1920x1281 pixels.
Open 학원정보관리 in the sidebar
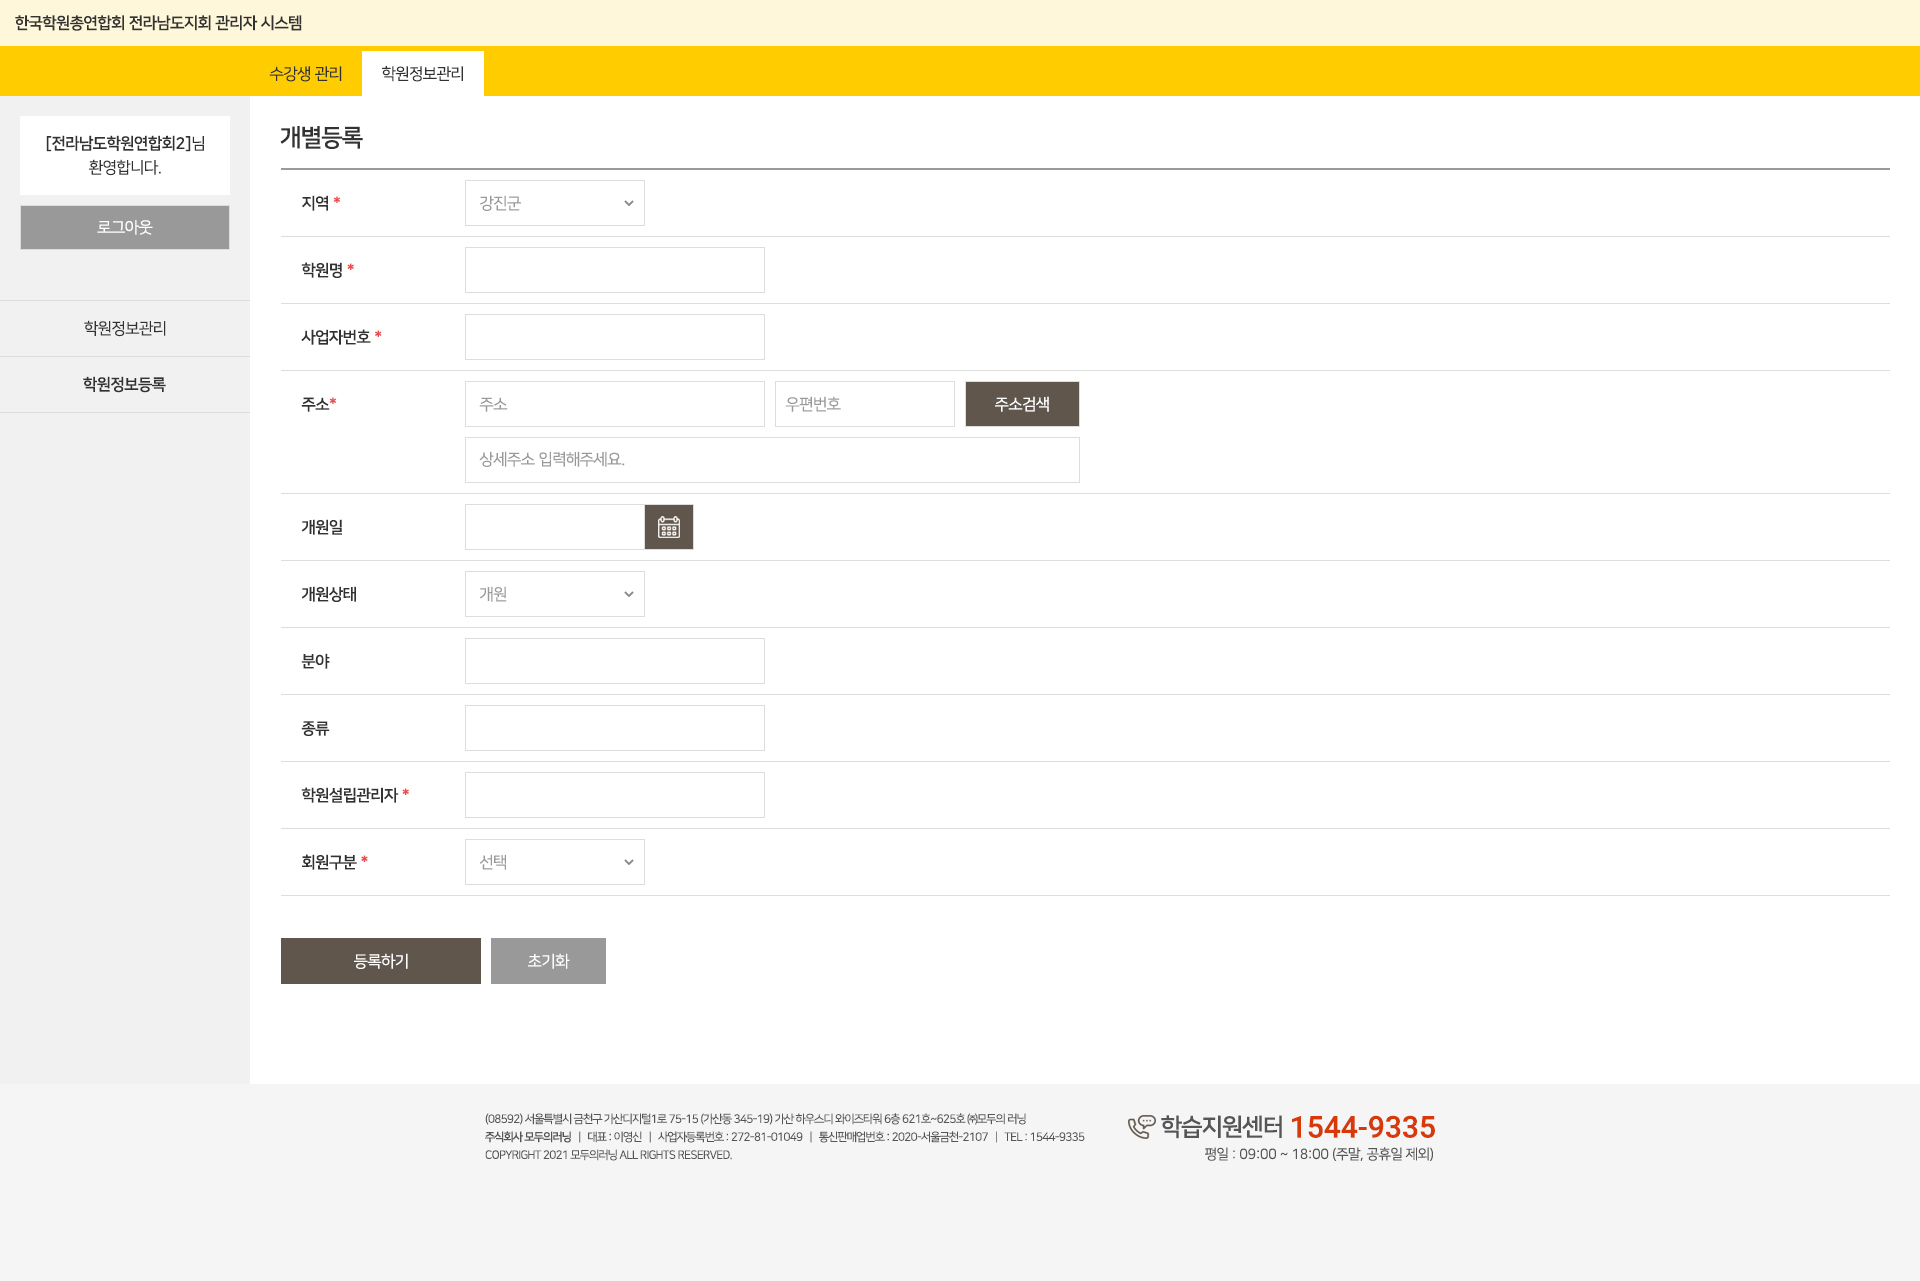[125, 328]
